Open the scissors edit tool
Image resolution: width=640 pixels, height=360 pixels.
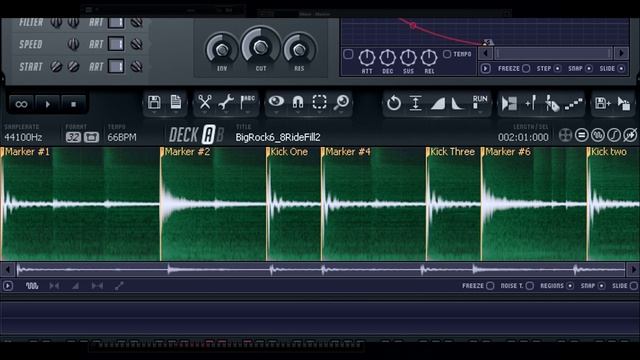coord(204,102)
